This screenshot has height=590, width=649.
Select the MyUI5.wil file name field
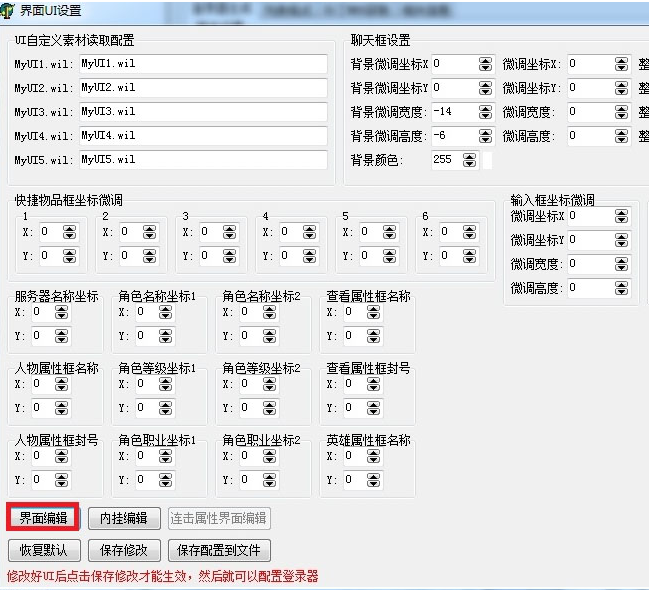pyautogui.click(x=202, y=160)
